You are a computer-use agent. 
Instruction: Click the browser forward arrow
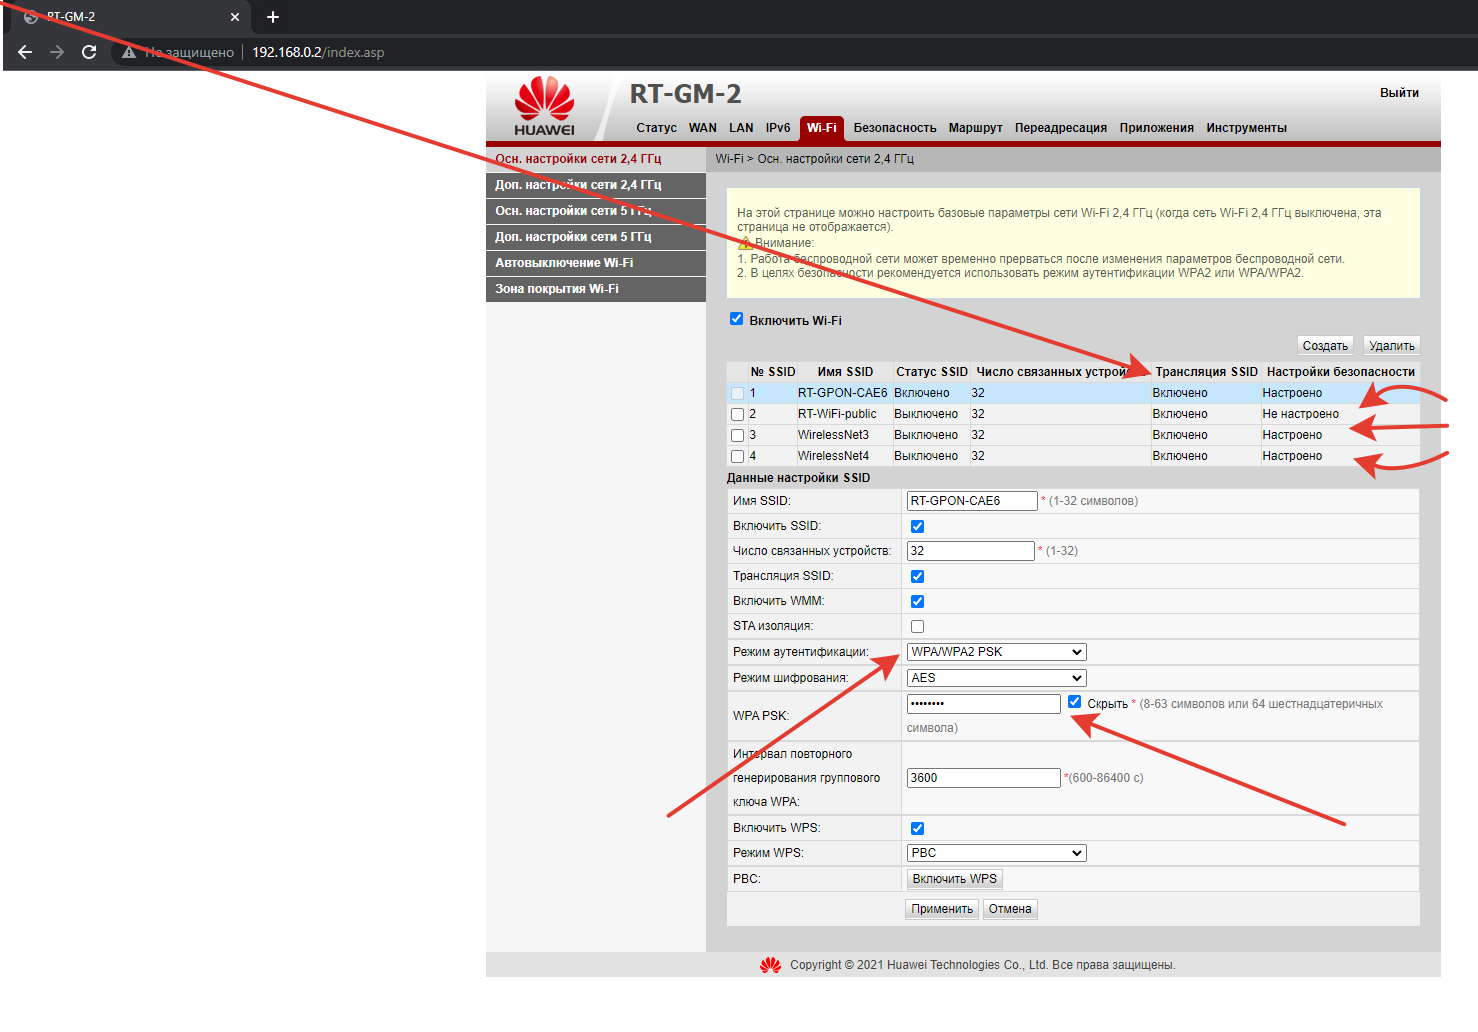point(57,52)
